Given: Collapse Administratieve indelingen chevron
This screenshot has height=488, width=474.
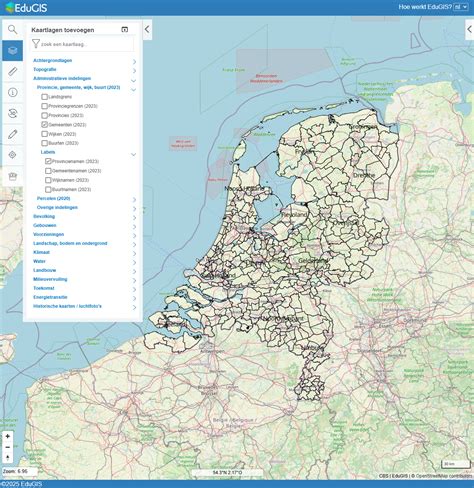Looking at the screenshot, I should [133, 80].
